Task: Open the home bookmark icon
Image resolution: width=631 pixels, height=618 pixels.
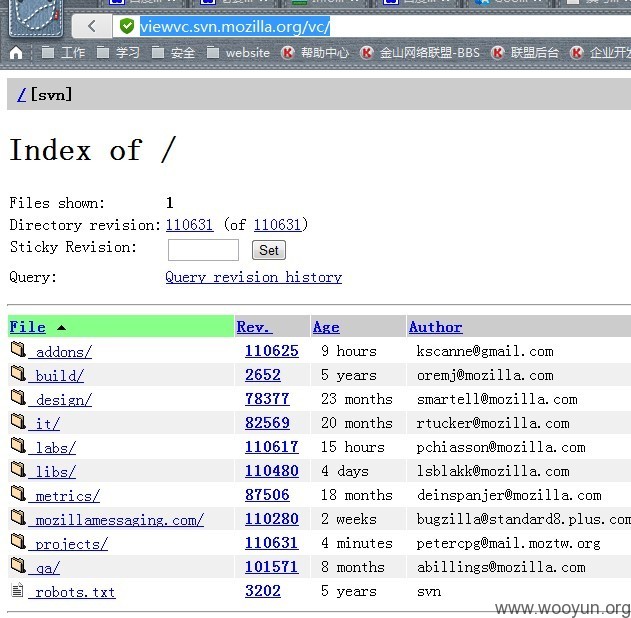Action: coord(16,53)
